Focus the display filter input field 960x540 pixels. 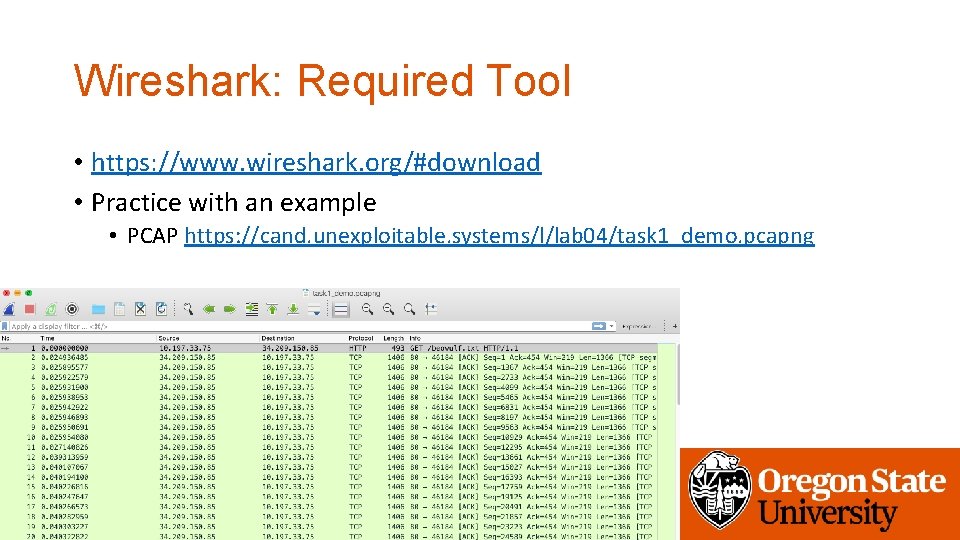pos(300,326)
